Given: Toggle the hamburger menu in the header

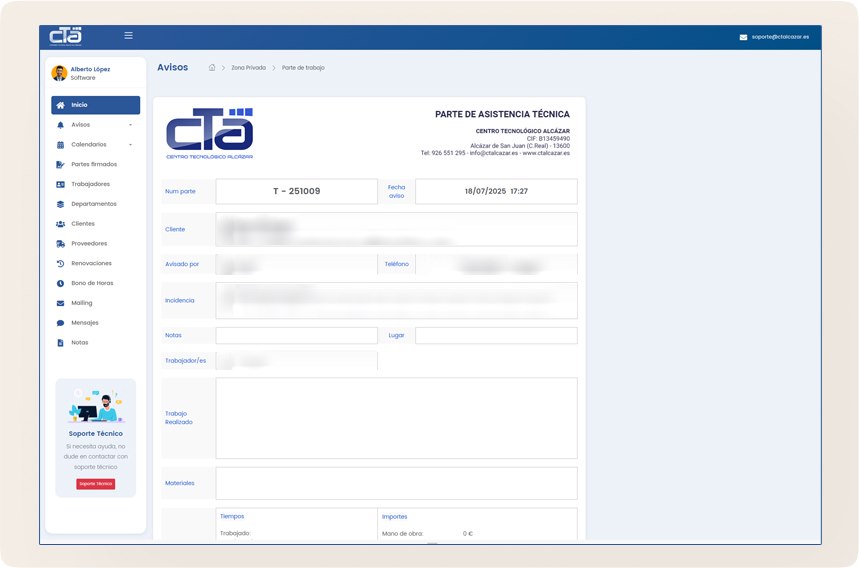Looking at the screenshot, I should (x=128, y=36).
